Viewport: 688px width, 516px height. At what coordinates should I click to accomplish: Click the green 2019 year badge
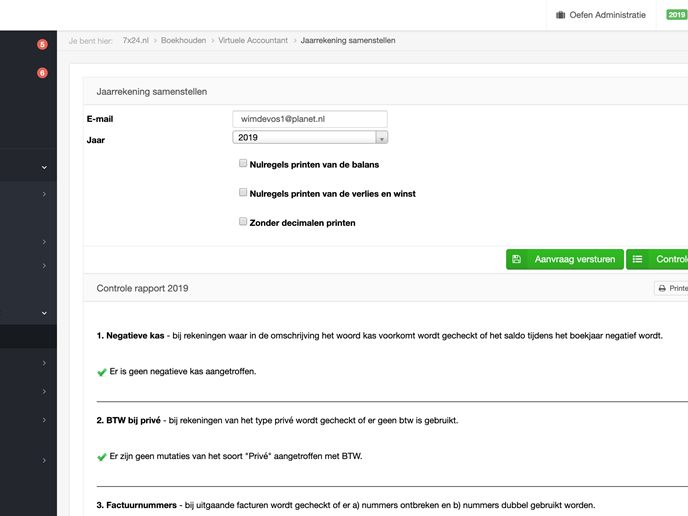click(676, 14)
